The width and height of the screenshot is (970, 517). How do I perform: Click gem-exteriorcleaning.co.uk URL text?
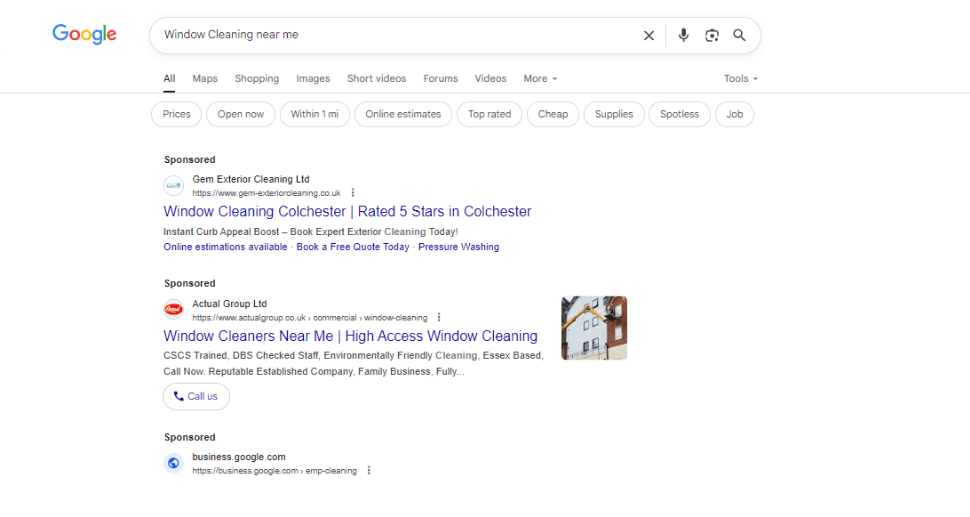266,193
